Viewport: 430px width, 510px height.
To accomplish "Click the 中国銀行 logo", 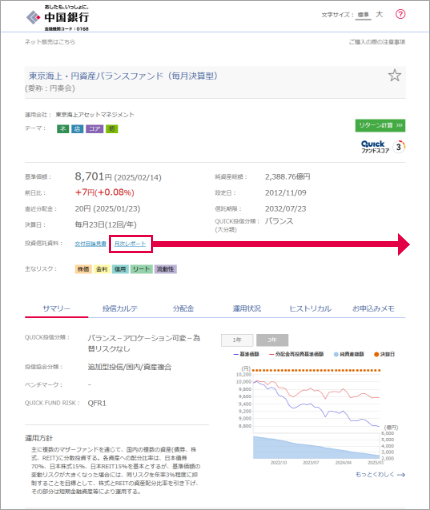I will point(57,17).
